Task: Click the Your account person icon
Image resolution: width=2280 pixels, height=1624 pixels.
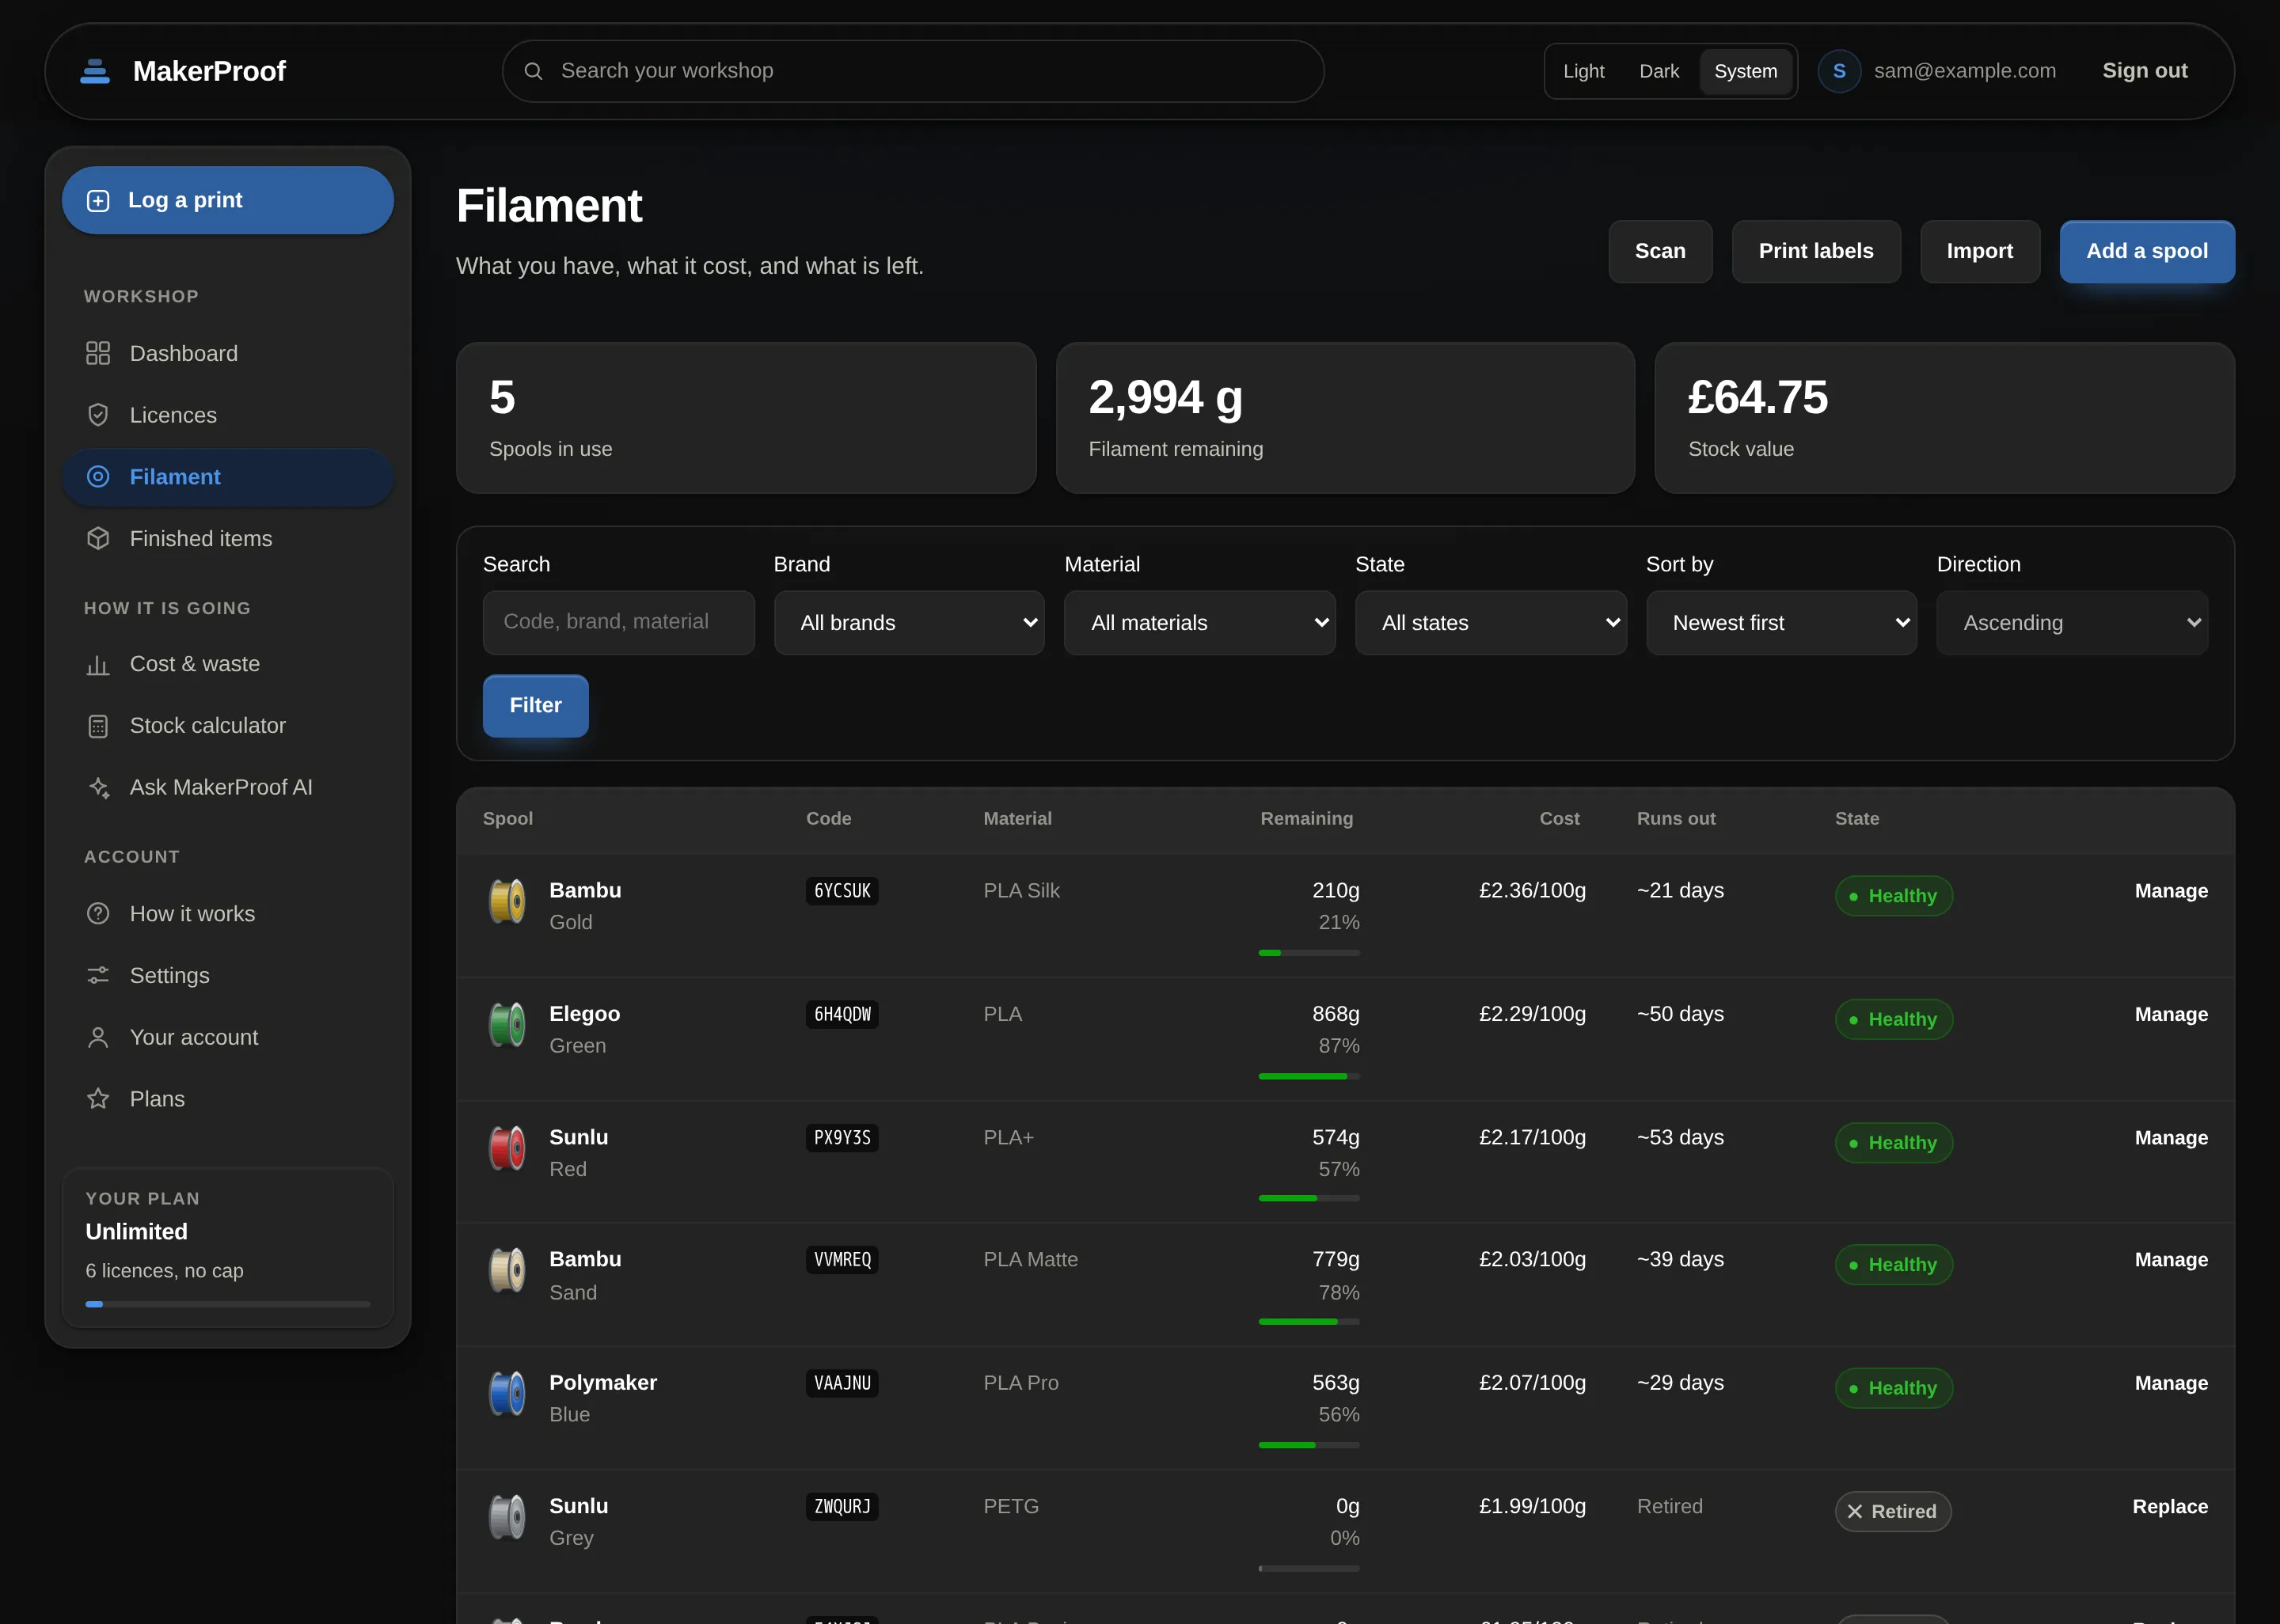Action: (98, 1037)
